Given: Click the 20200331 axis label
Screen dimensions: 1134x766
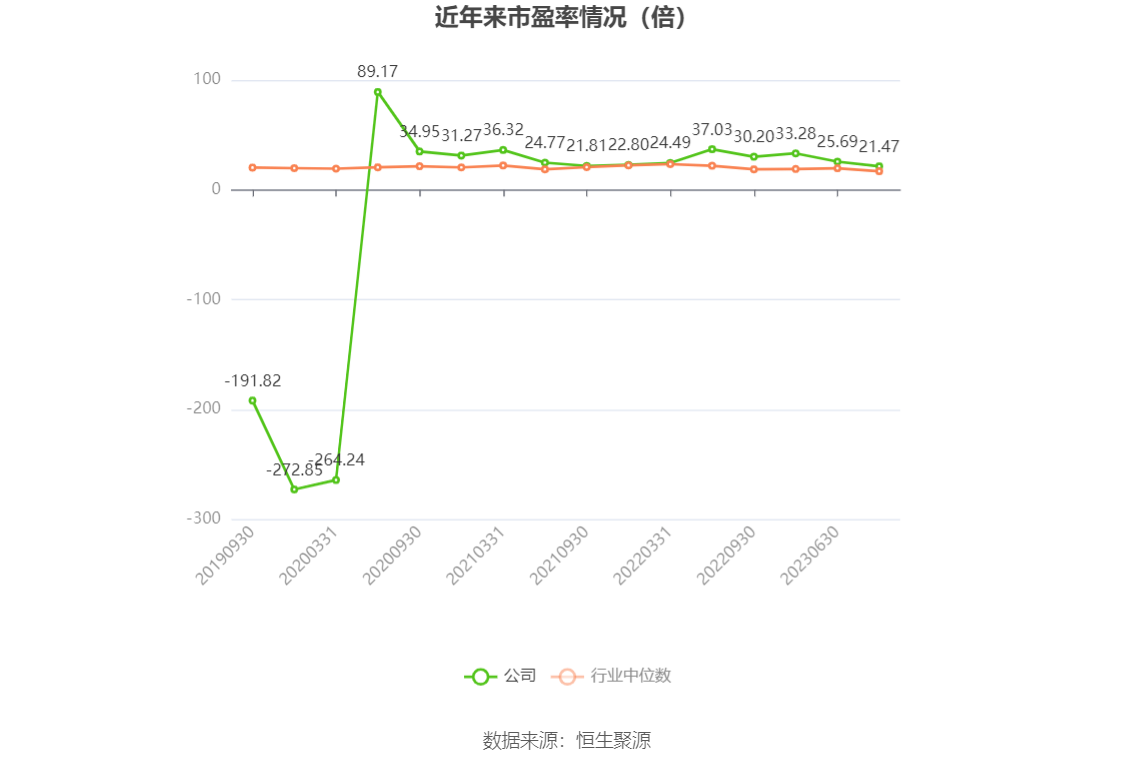Looking at the screenshot, I should [309, 555].
